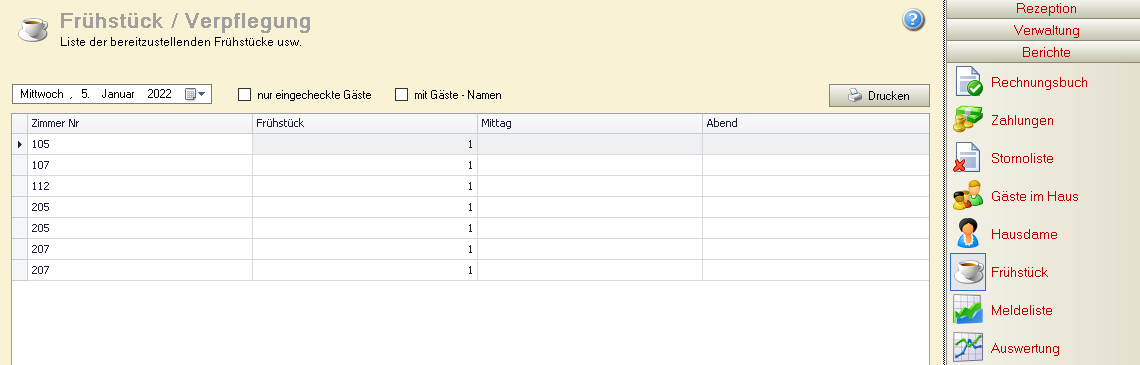Viewport: 1140px width, 365px height.
Task: Select the Frühstück coffee cup sidebar icon
Action: 968,272
